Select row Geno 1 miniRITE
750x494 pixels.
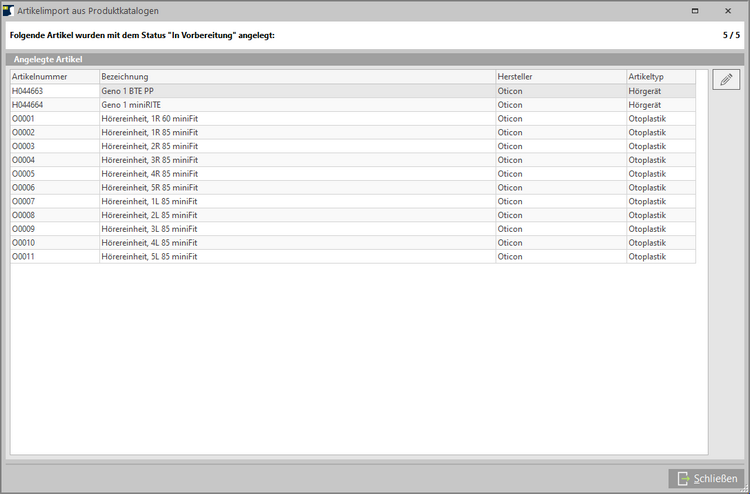(353, 105)
